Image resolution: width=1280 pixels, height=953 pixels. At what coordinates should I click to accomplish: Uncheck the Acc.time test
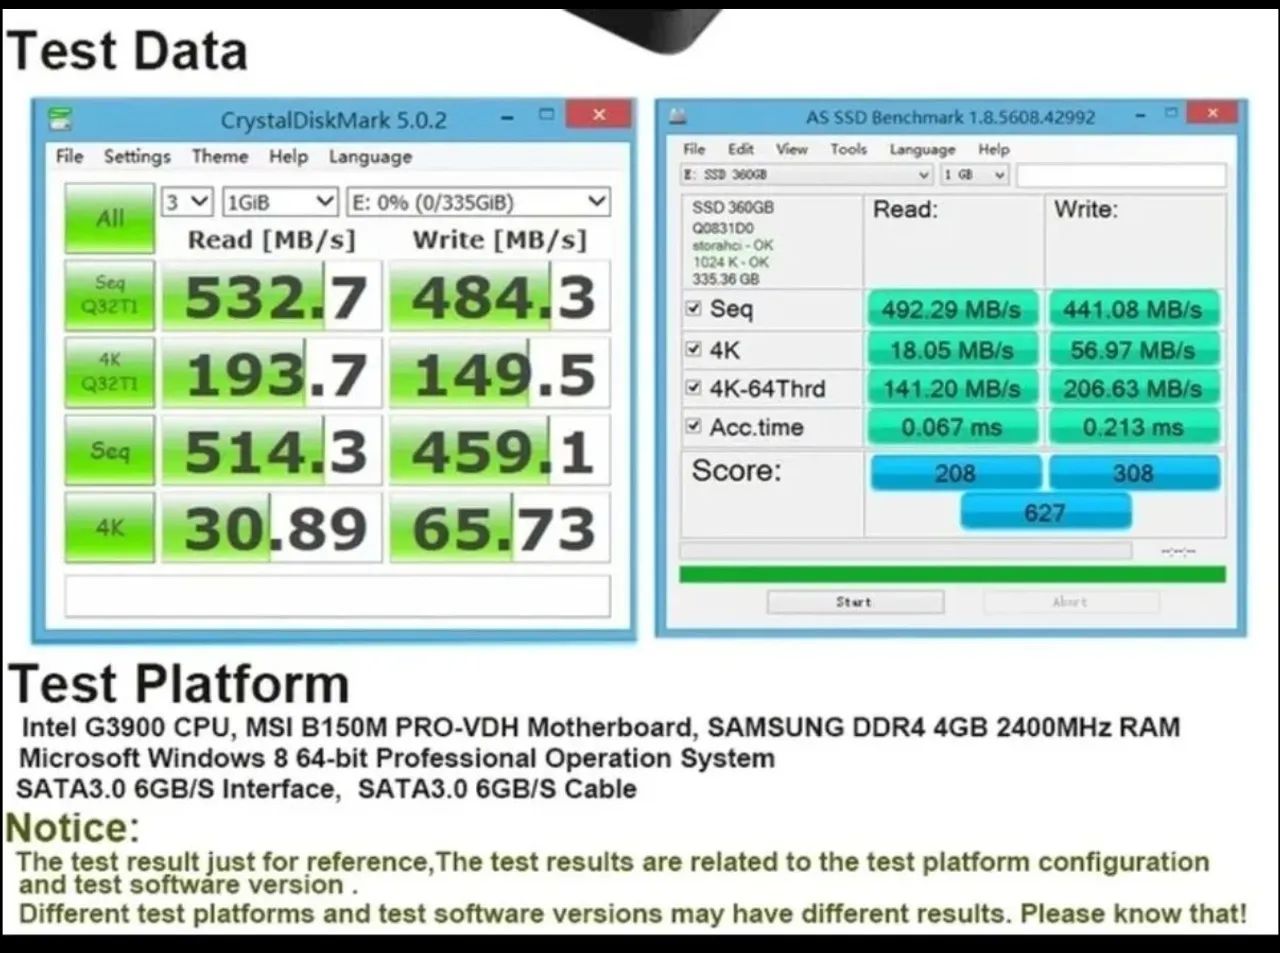(693, 426)
